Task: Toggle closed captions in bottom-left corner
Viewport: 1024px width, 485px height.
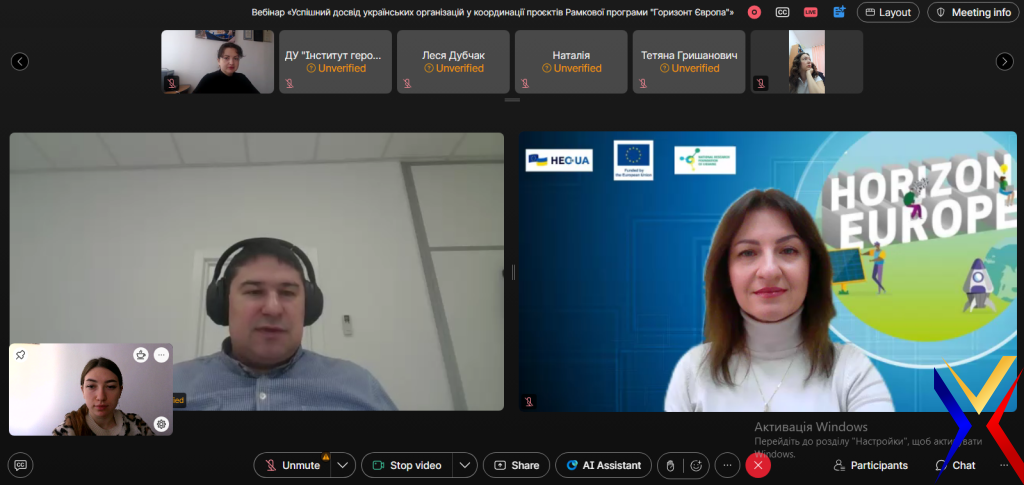Action: [x=20, y=465]
